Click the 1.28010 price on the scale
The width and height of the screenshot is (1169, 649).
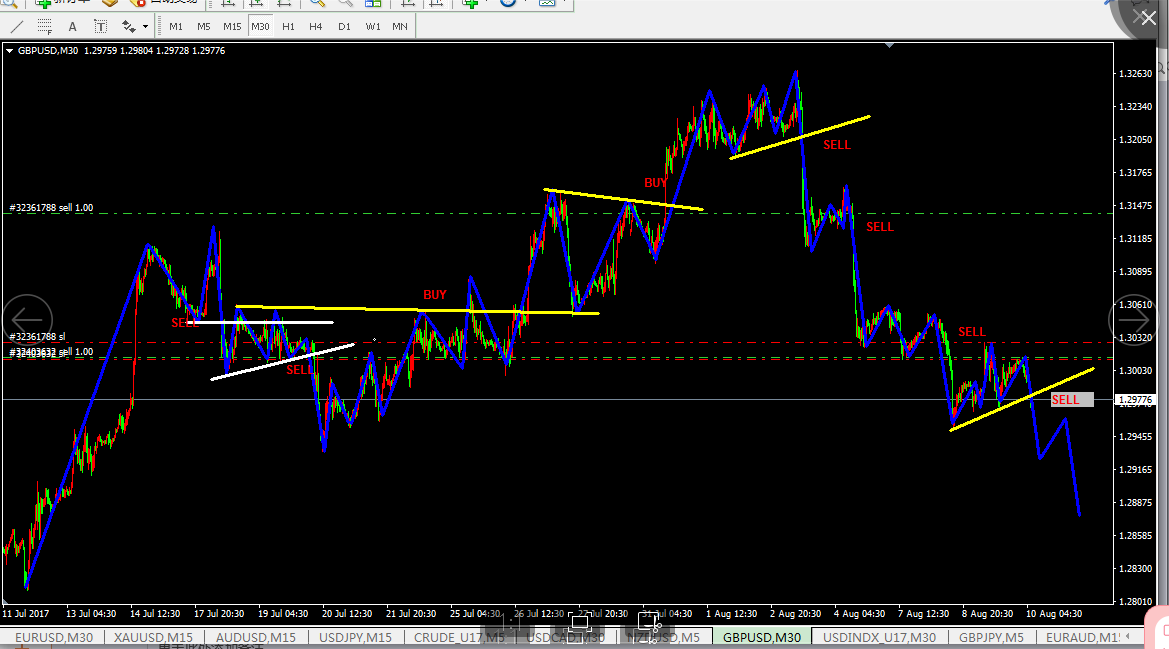click(x=1135, y=601)
